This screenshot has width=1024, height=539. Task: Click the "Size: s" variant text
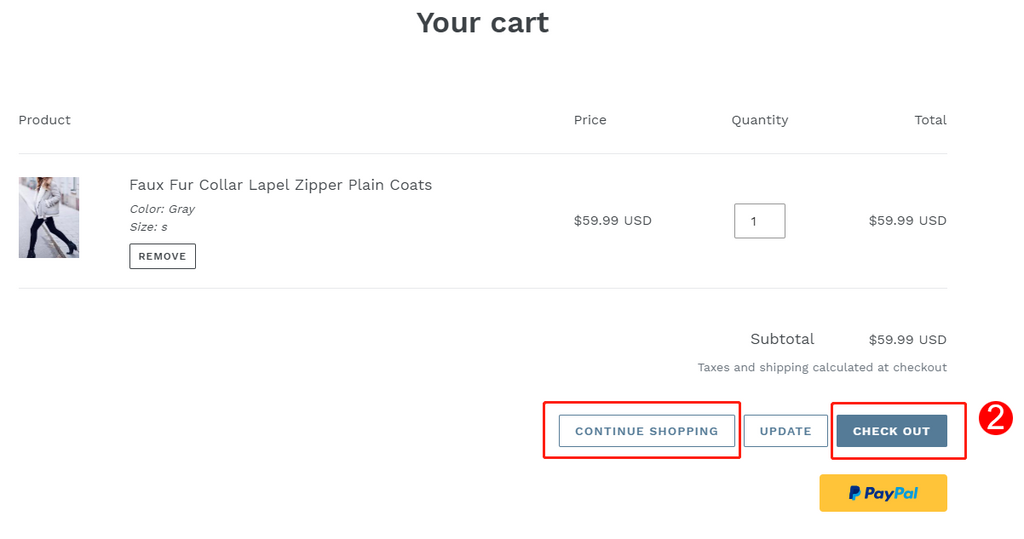tap(148, 227)
